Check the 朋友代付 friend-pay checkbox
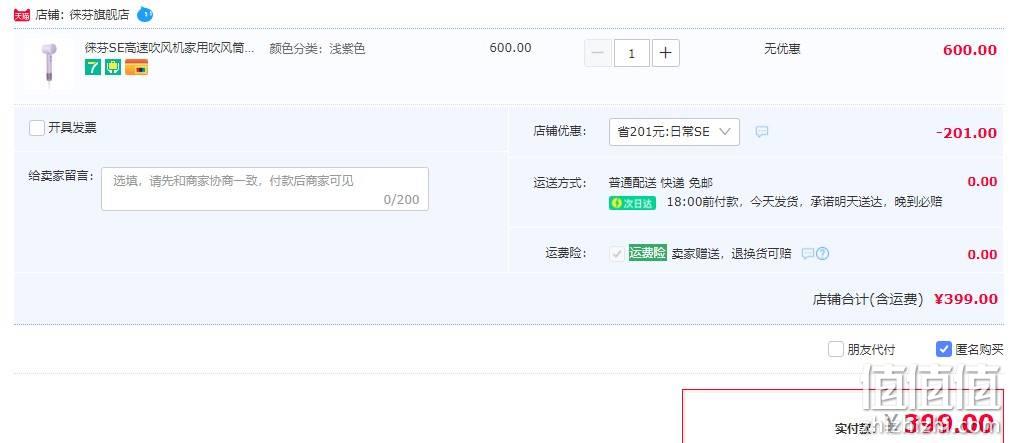1010x443 pixels. (835, 350)
